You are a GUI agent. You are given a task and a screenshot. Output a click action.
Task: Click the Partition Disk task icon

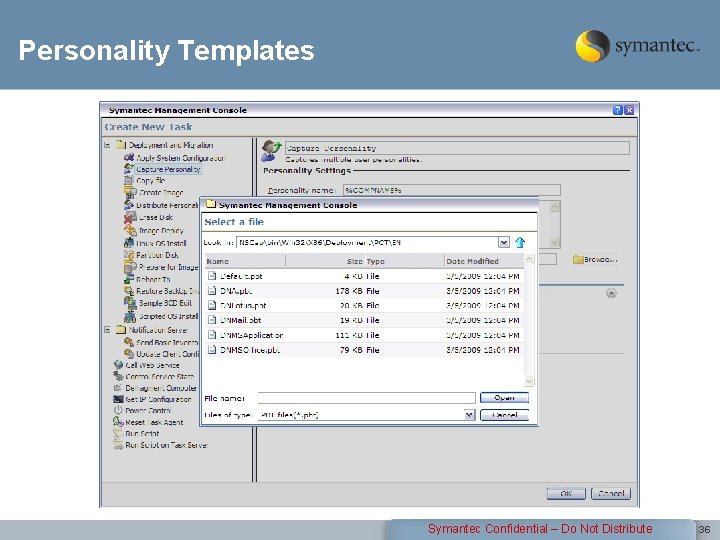click(129, 255)
